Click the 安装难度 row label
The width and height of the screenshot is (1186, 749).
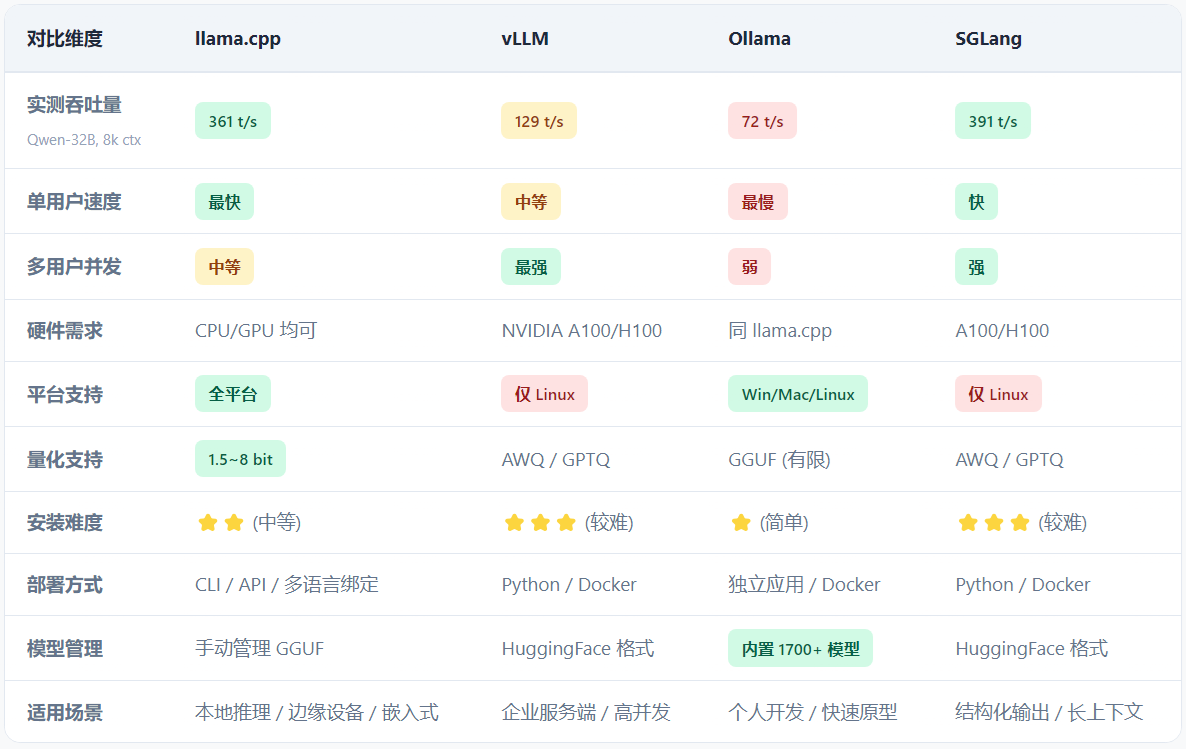pyautogui.click(x=64, y=523)
